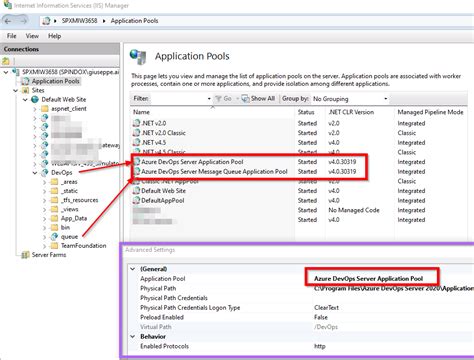This screenshot has height=360, width=474.
Task: Select Default Web Site globe icon
Action: coord(35,99)
